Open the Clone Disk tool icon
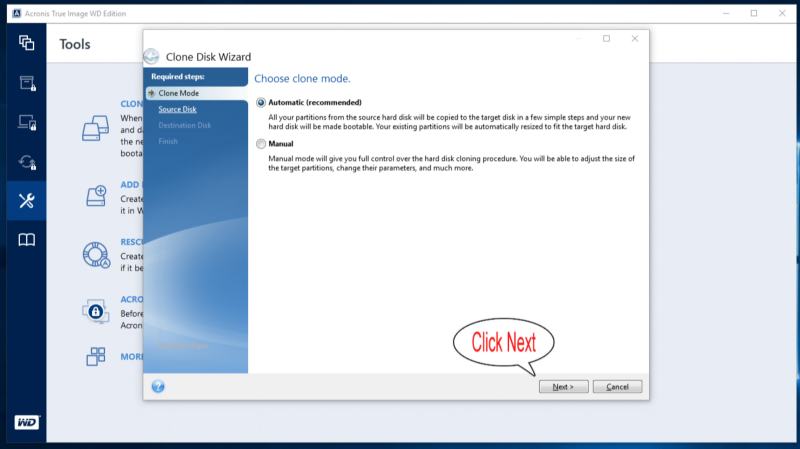The height and width of the screenshot is (449, 800). [95, 128]
